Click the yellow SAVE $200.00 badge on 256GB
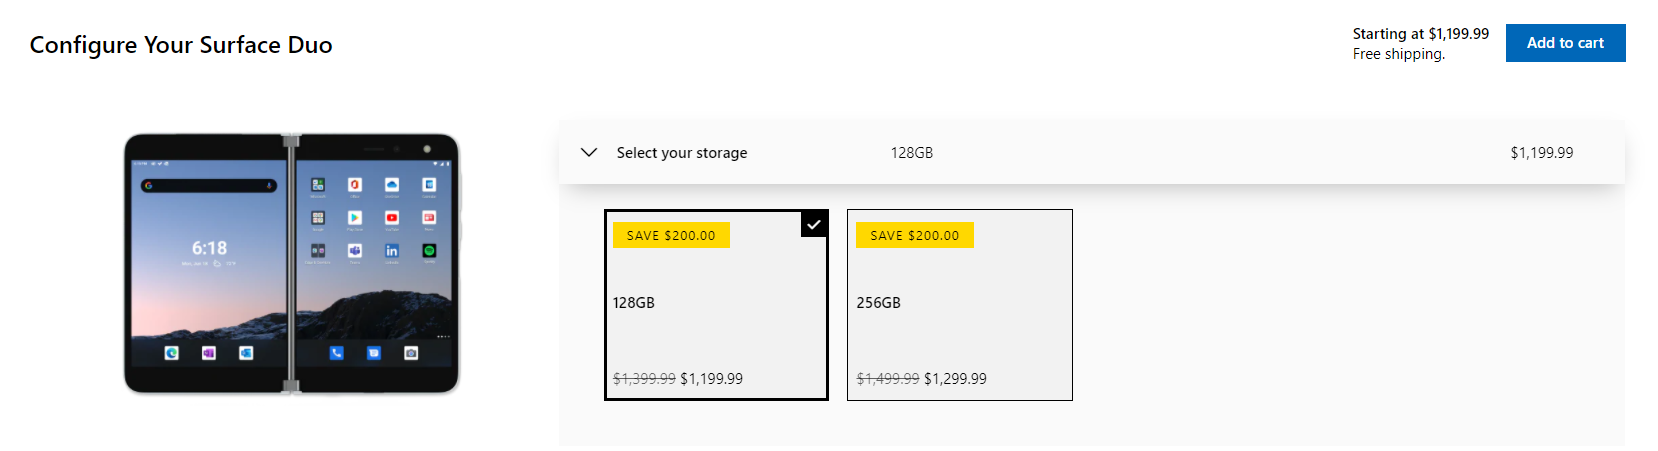 coord(914,236)
